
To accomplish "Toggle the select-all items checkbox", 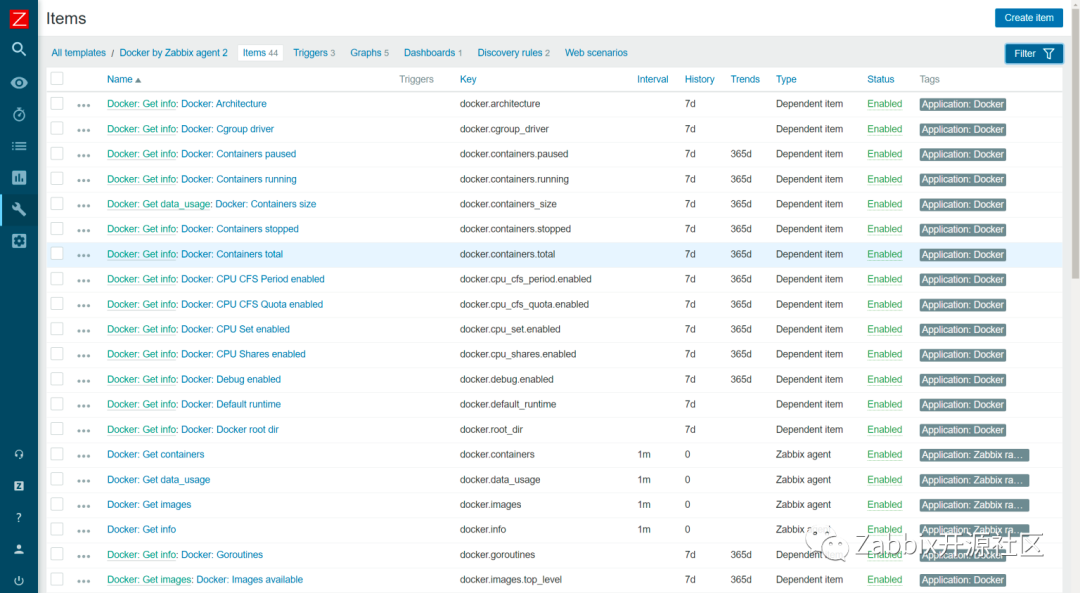I will click(x=57, y=79).
